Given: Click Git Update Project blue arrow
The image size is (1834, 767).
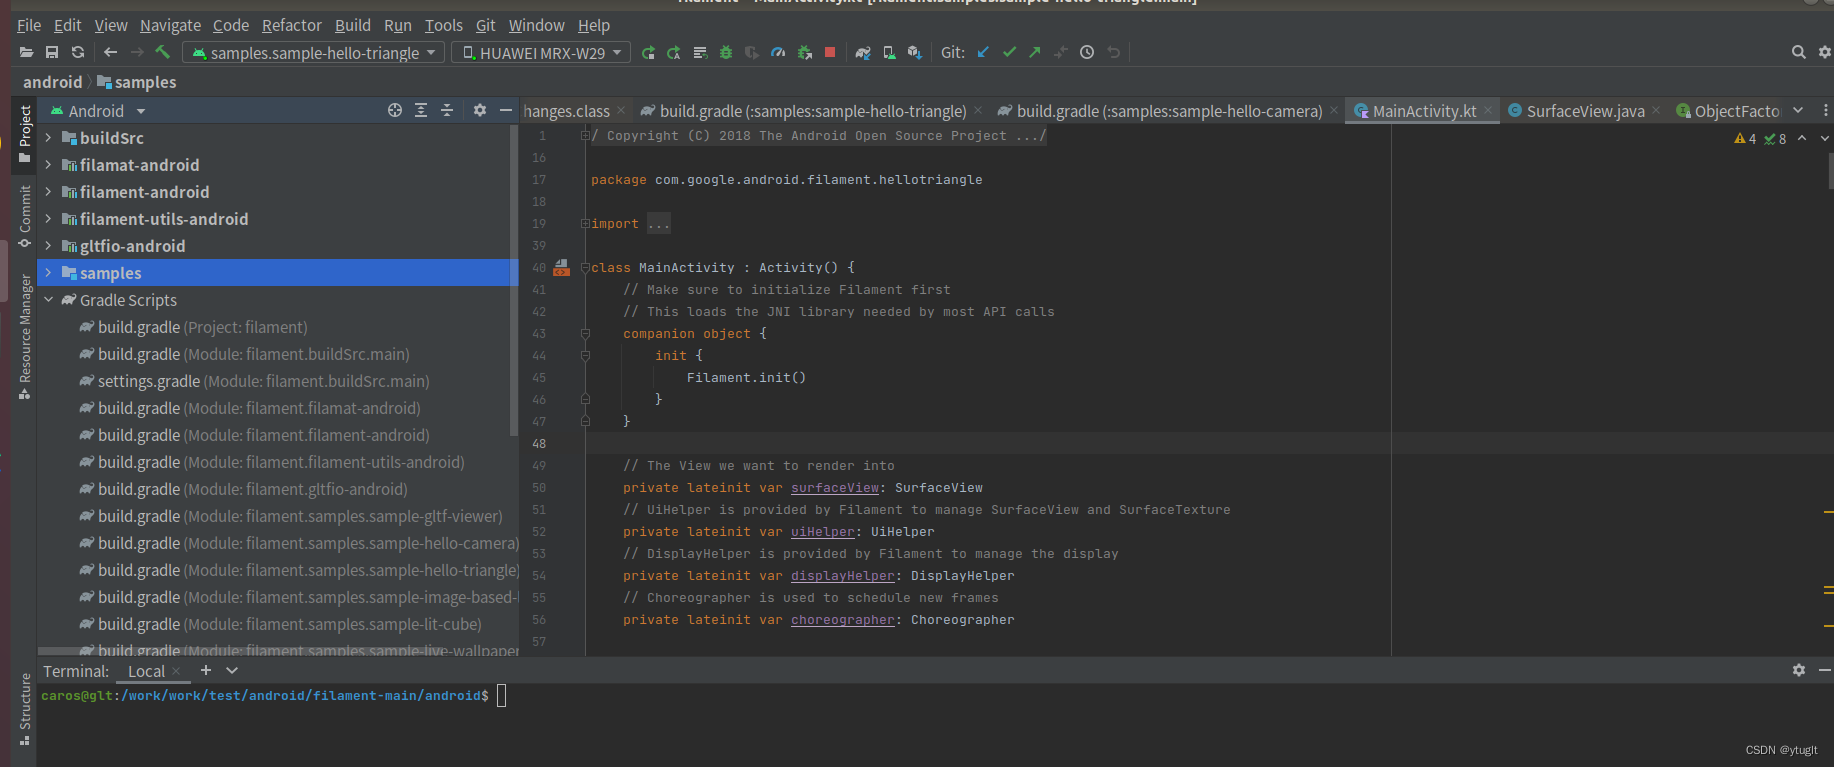Looking at the screenshot, I should pyautogui.click(x=983, y=52).
